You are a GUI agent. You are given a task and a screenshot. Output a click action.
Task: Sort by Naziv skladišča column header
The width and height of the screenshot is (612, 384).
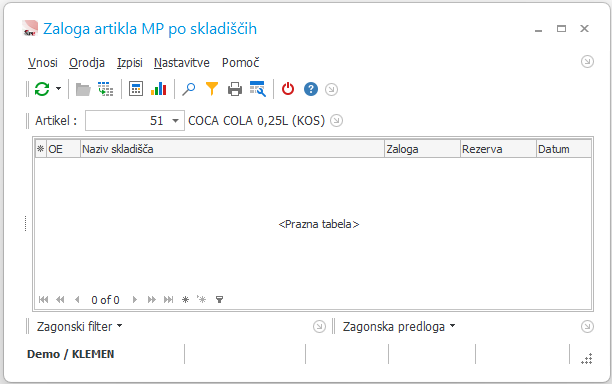pos(232,149)
